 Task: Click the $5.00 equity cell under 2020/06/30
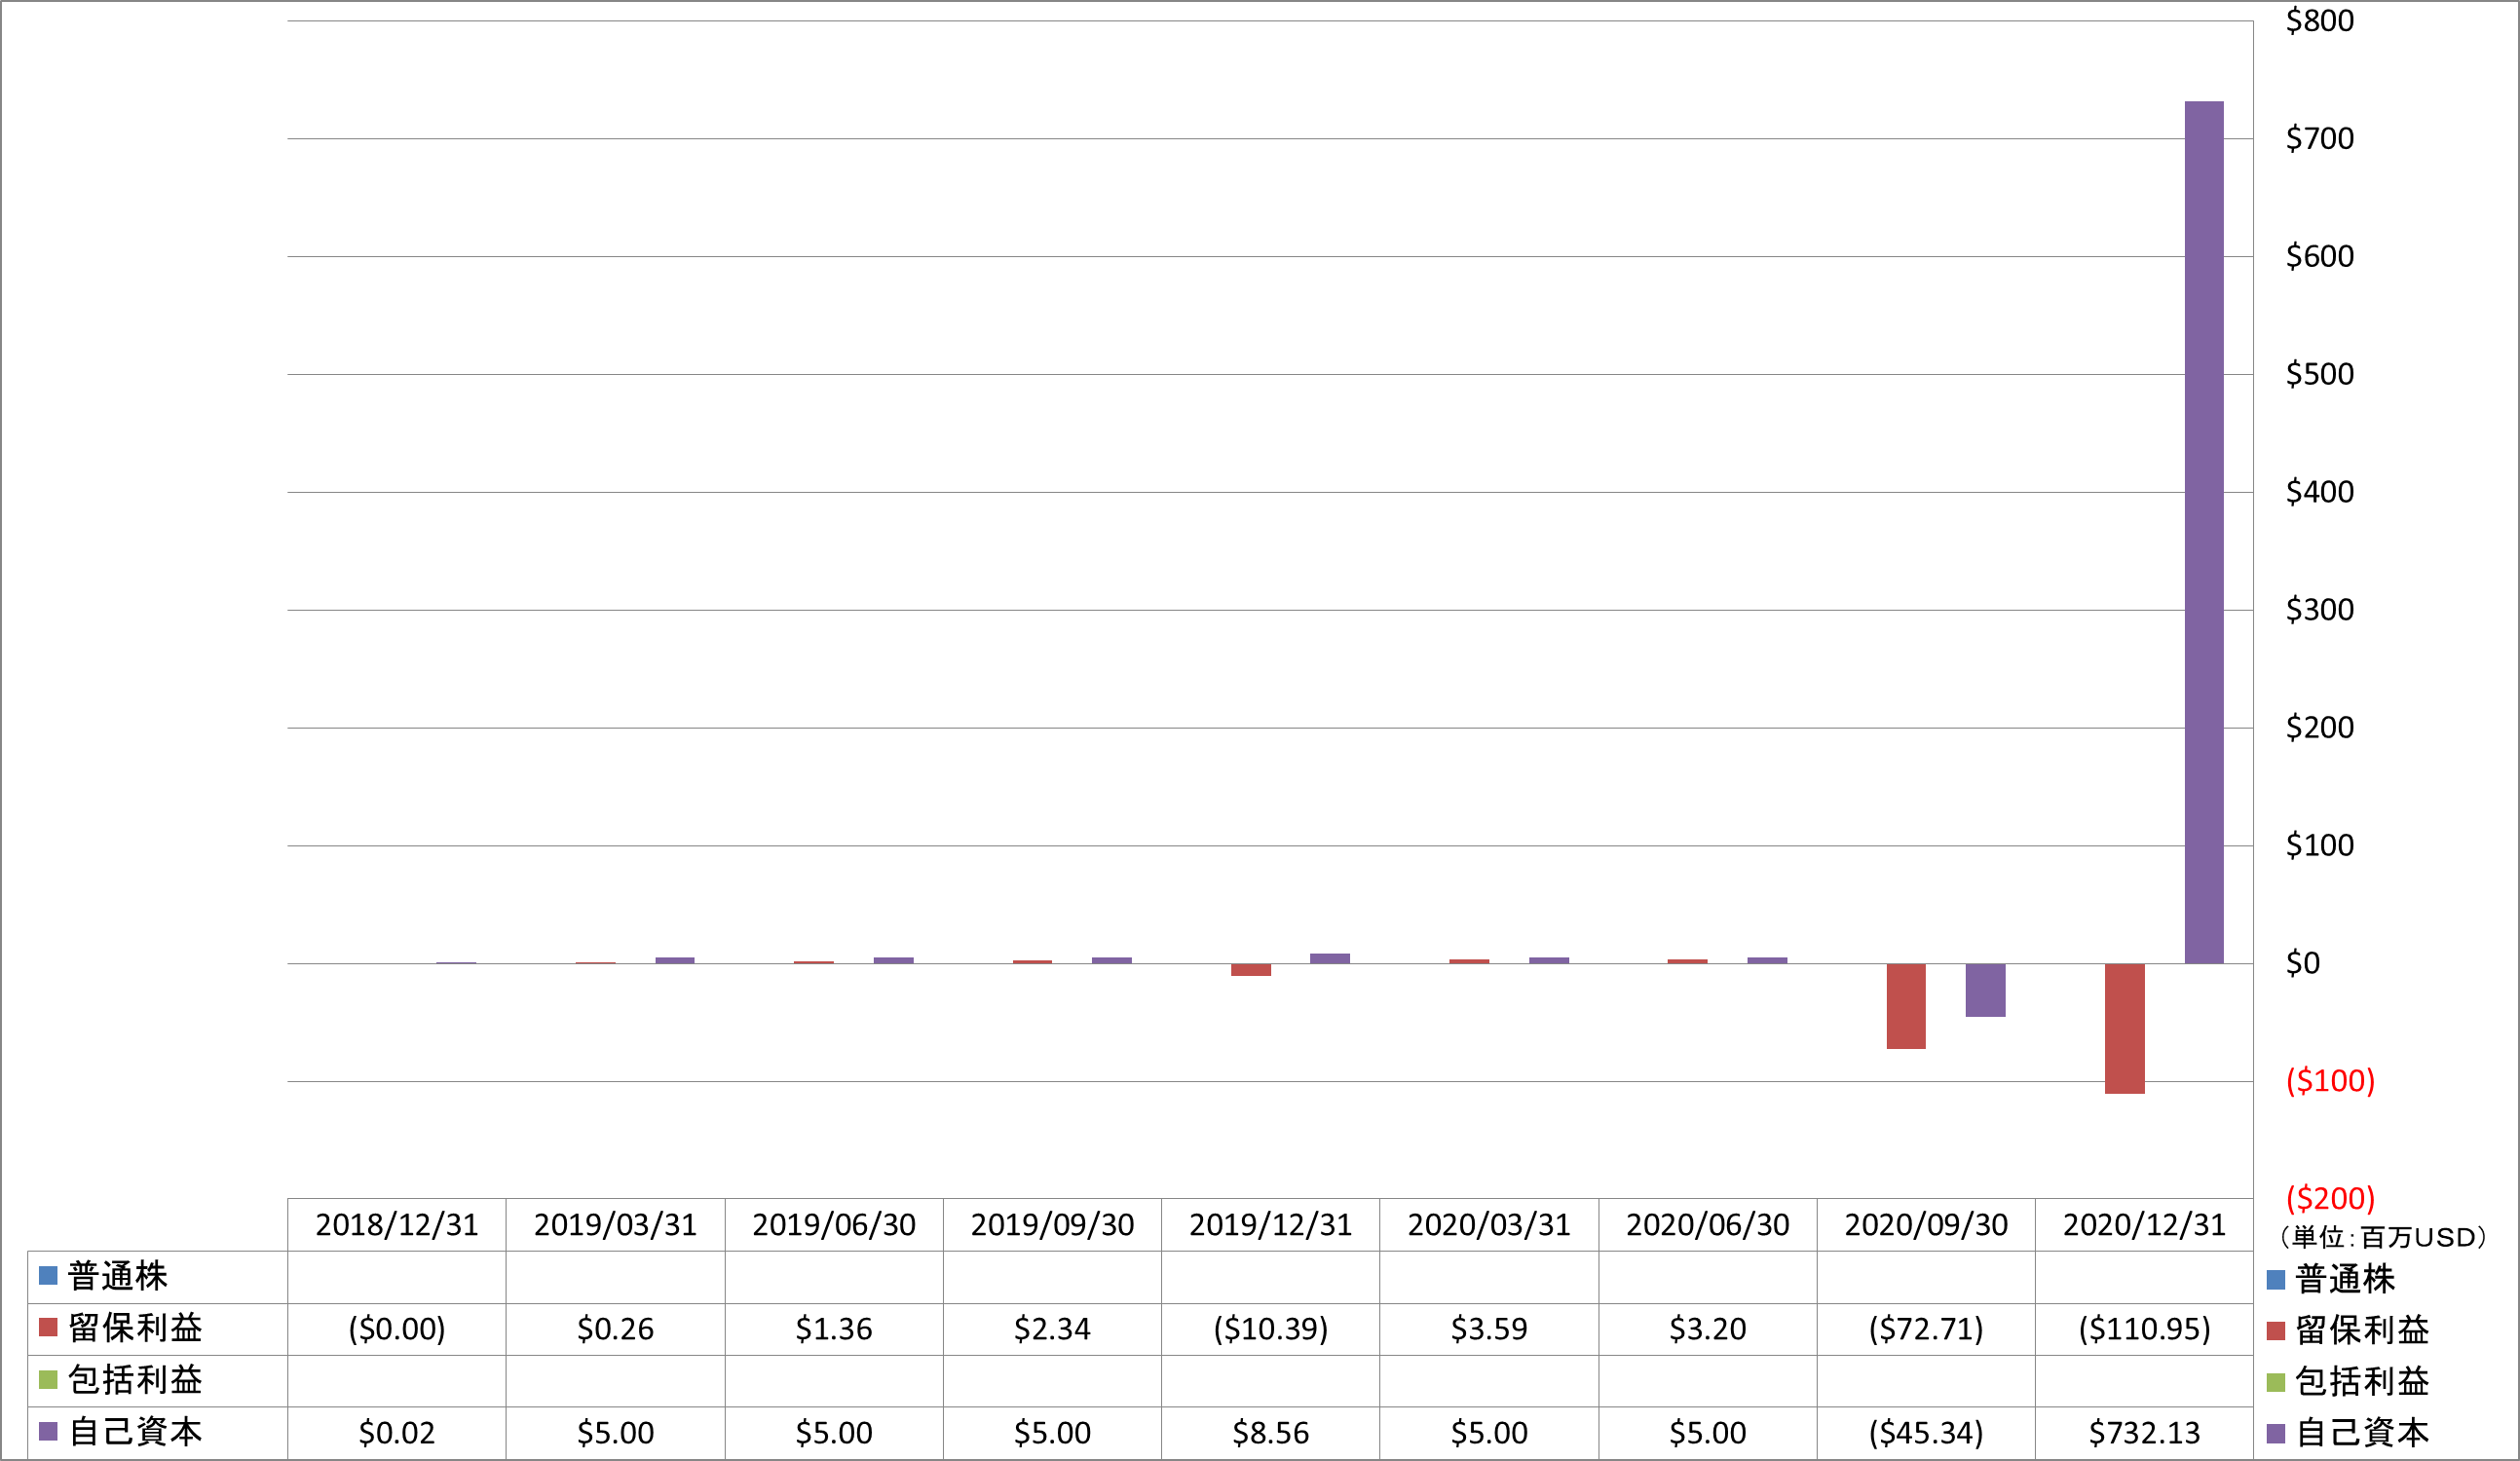1708,1433
